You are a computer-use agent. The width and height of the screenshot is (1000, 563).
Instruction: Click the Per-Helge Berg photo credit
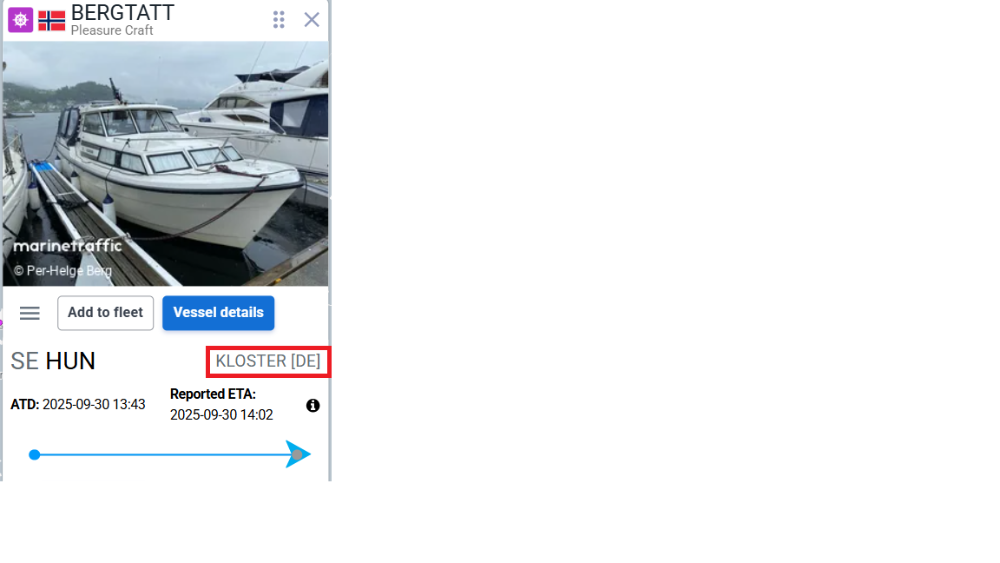[x=63, y=271]
